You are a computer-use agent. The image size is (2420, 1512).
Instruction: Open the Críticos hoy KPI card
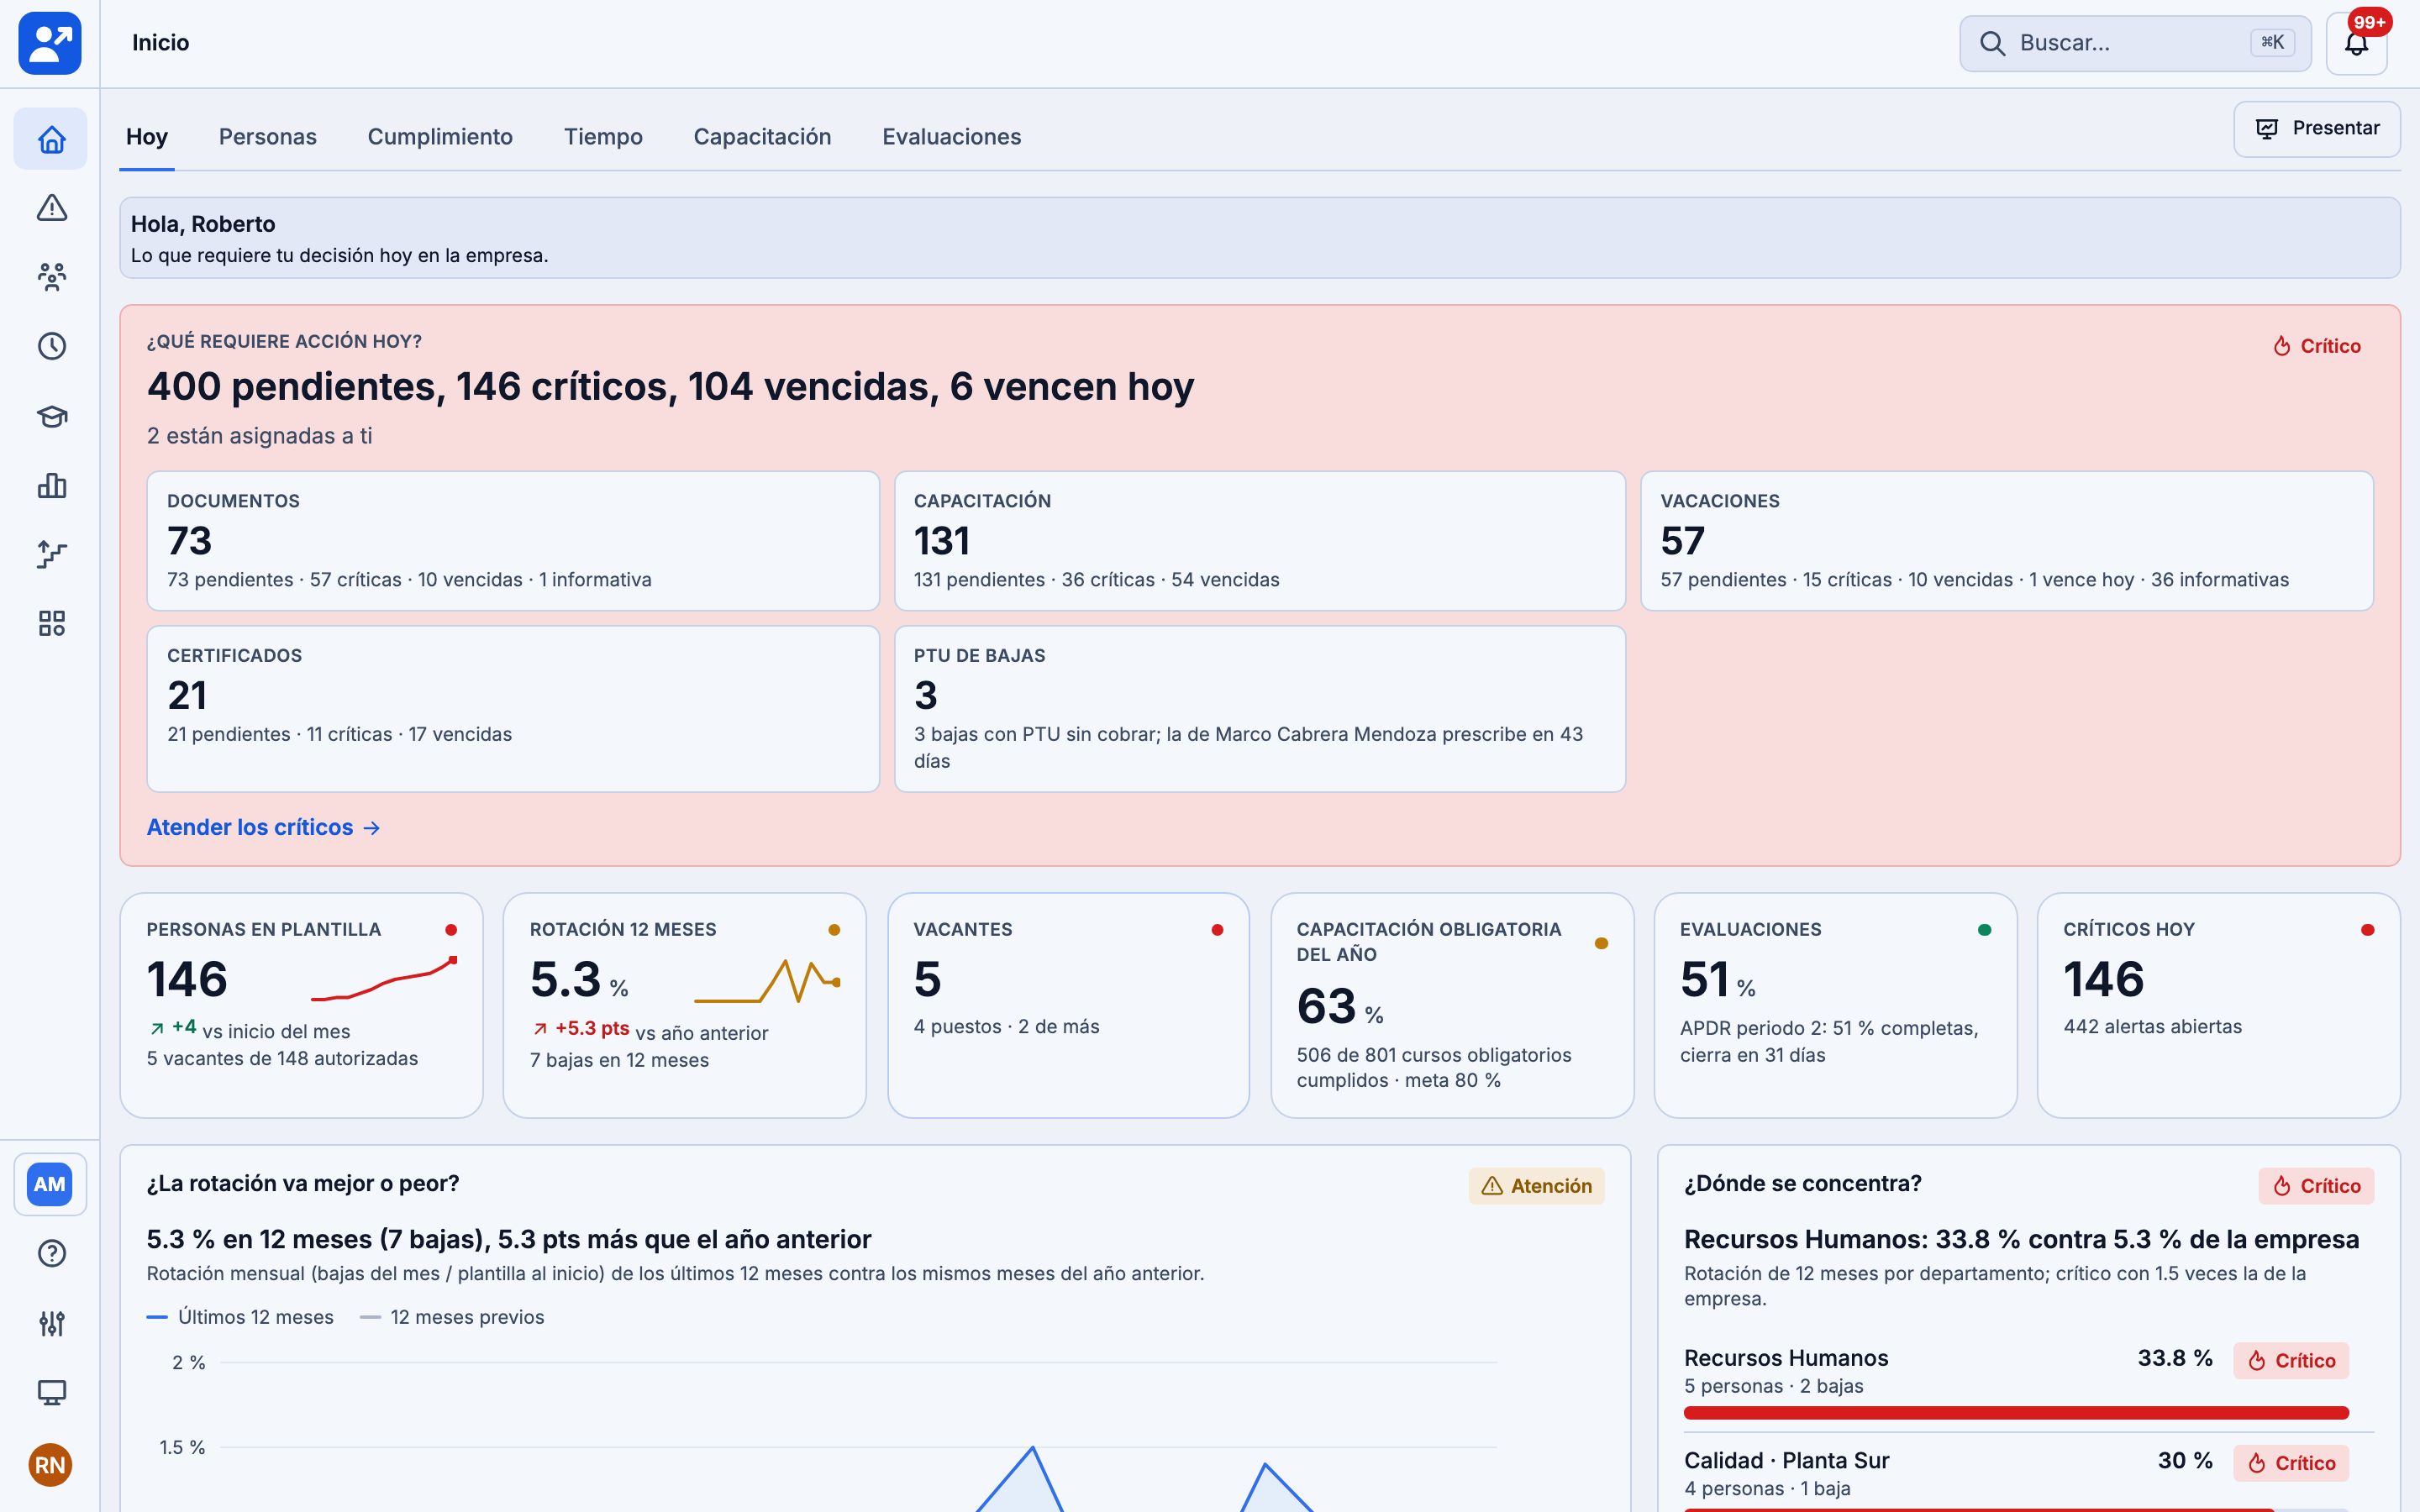pos(2219,1005)
